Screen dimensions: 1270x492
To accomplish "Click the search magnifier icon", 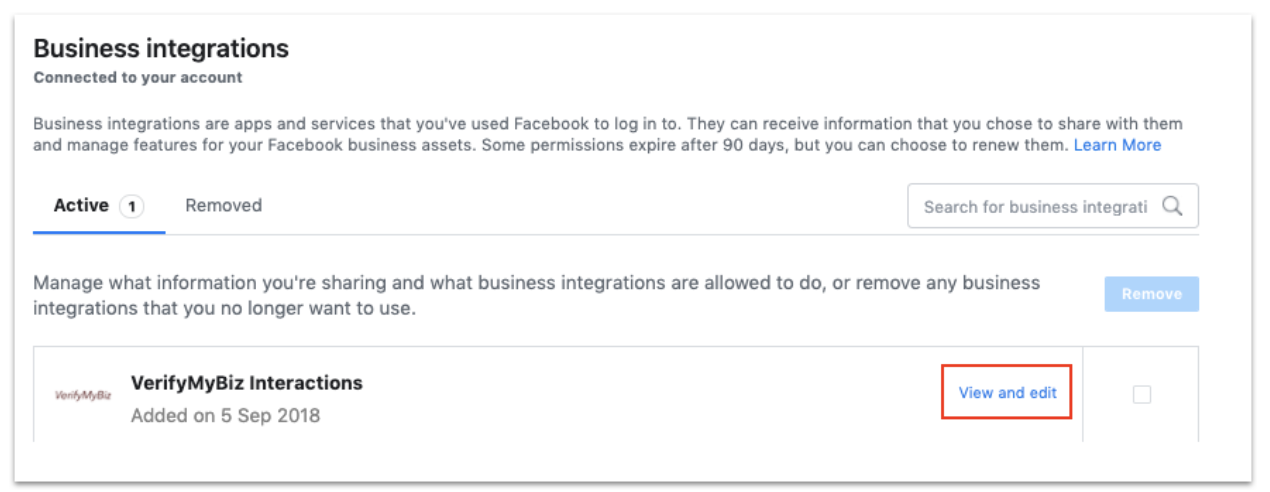I will coord(1172,206).
